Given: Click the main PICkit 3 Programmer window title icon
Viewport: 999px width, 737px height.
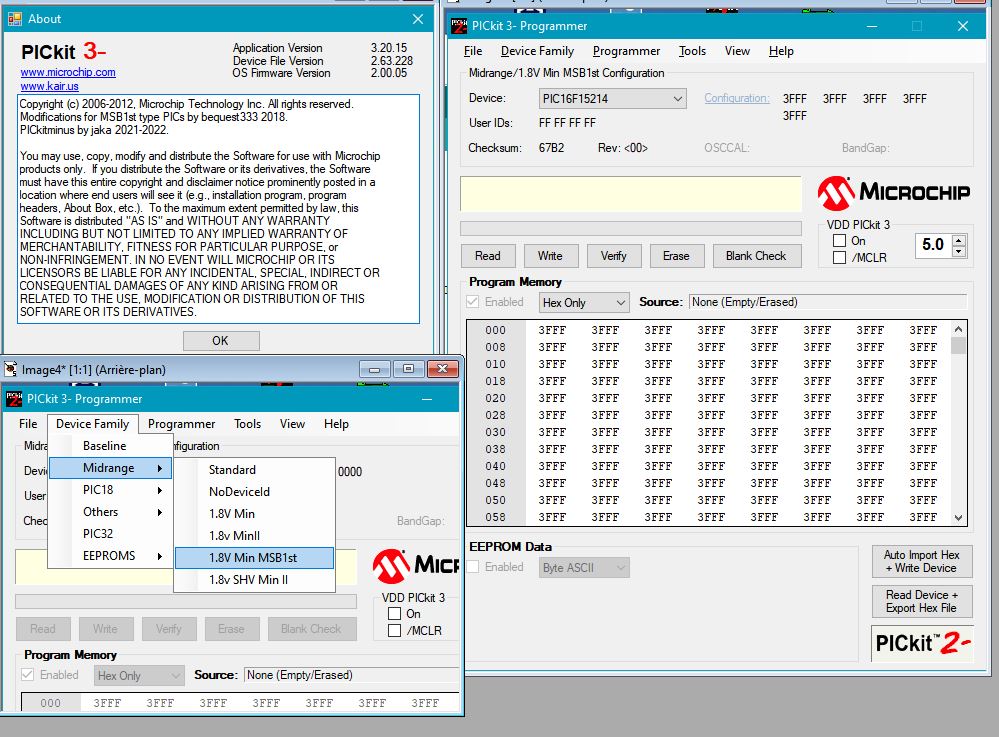Looking at the screenshot, I should coord(459,26).
